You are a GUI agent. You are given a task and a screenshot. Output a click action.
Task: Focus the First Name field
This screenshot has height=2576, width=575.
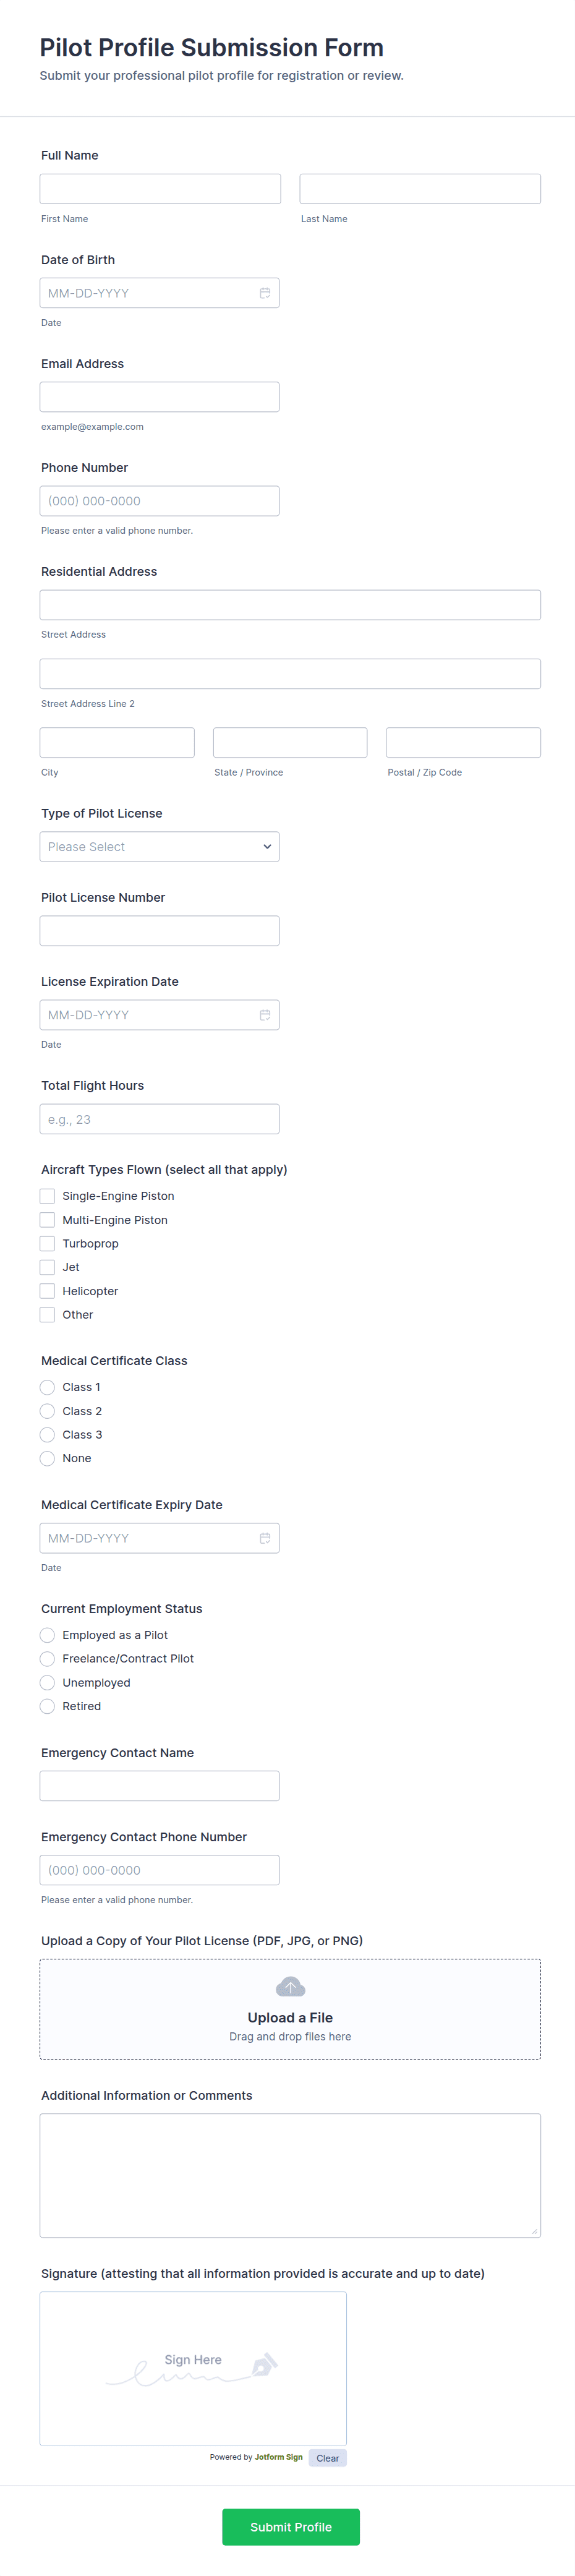coord(160,189)
